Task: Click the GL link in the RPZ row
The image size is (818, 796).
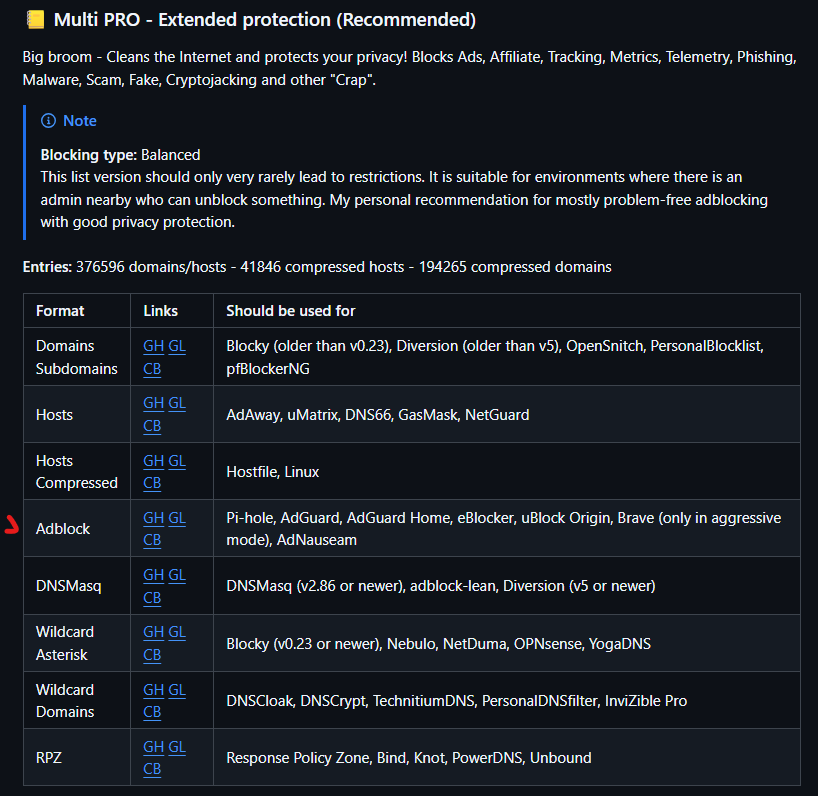Action: tap(177, 746)
